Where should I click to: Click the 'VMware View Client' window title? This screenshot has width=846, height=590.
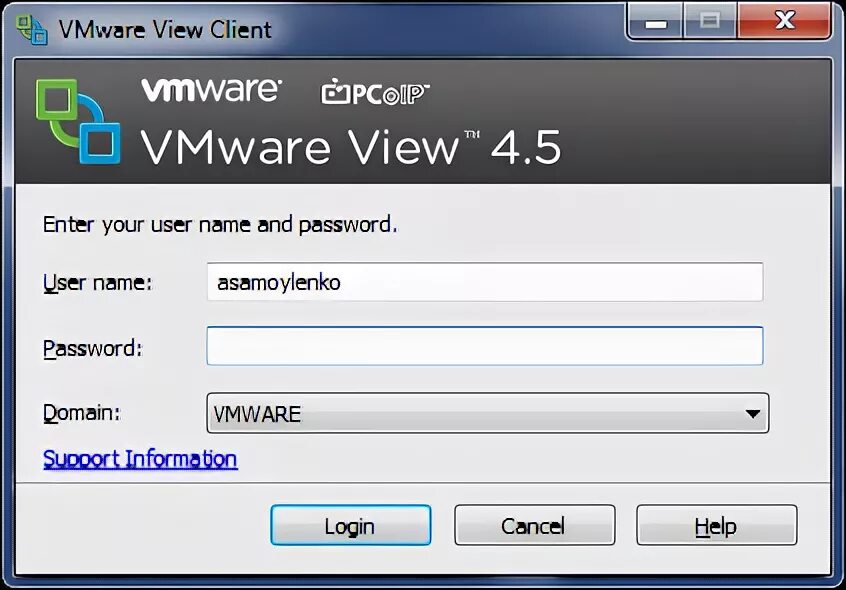coord(165,30)
